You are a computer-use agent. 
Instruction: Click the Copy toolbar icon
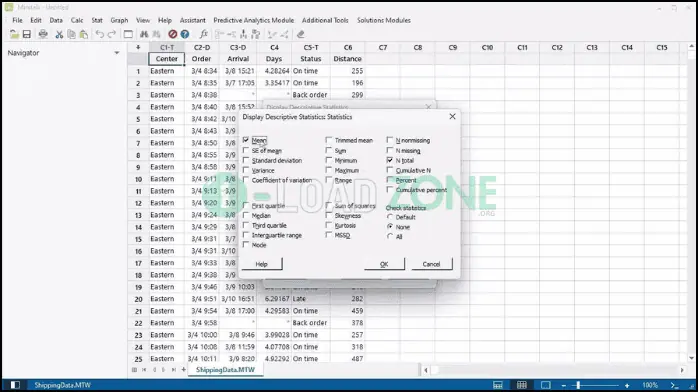click(x=71, y=34)
